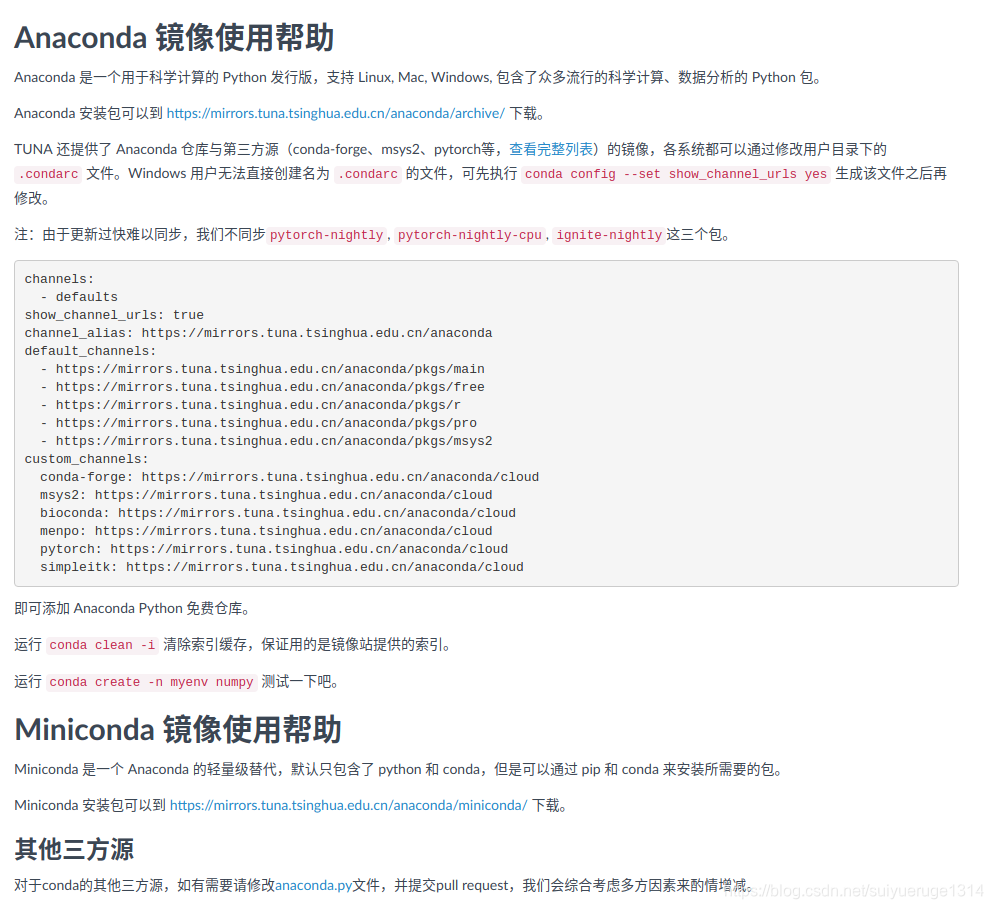Viewport: 993px width, 909px height.
Task: Click the first '.condarc' inline code
Action: 48,174
